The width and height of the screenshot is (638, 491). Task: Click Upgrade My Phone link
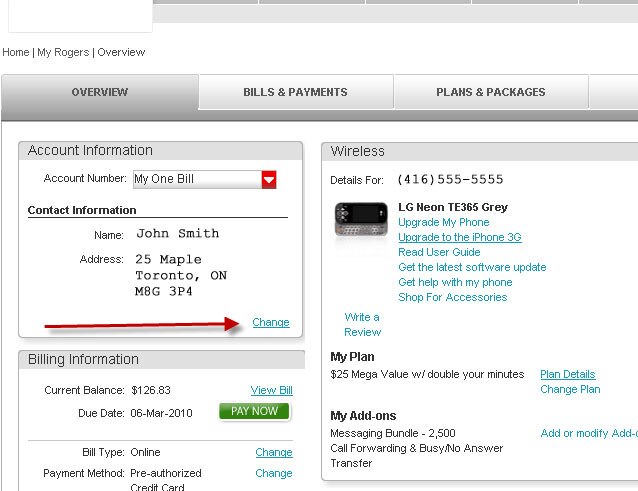click(x=443, y=222)
